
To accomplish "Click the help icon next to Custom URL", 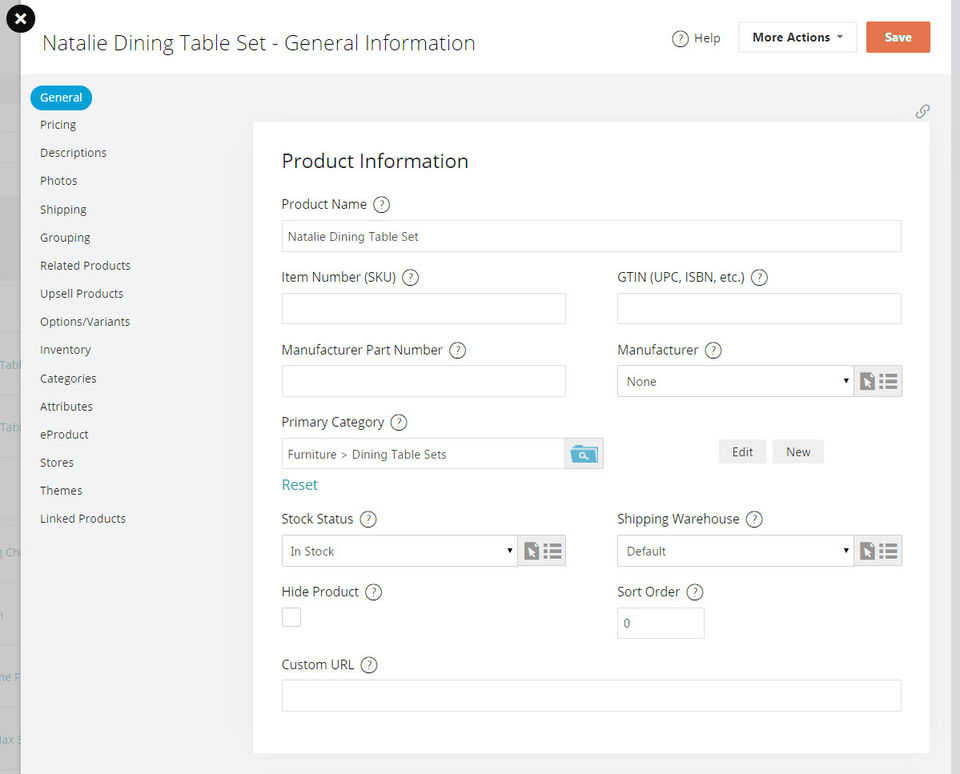I will [369, 665].
